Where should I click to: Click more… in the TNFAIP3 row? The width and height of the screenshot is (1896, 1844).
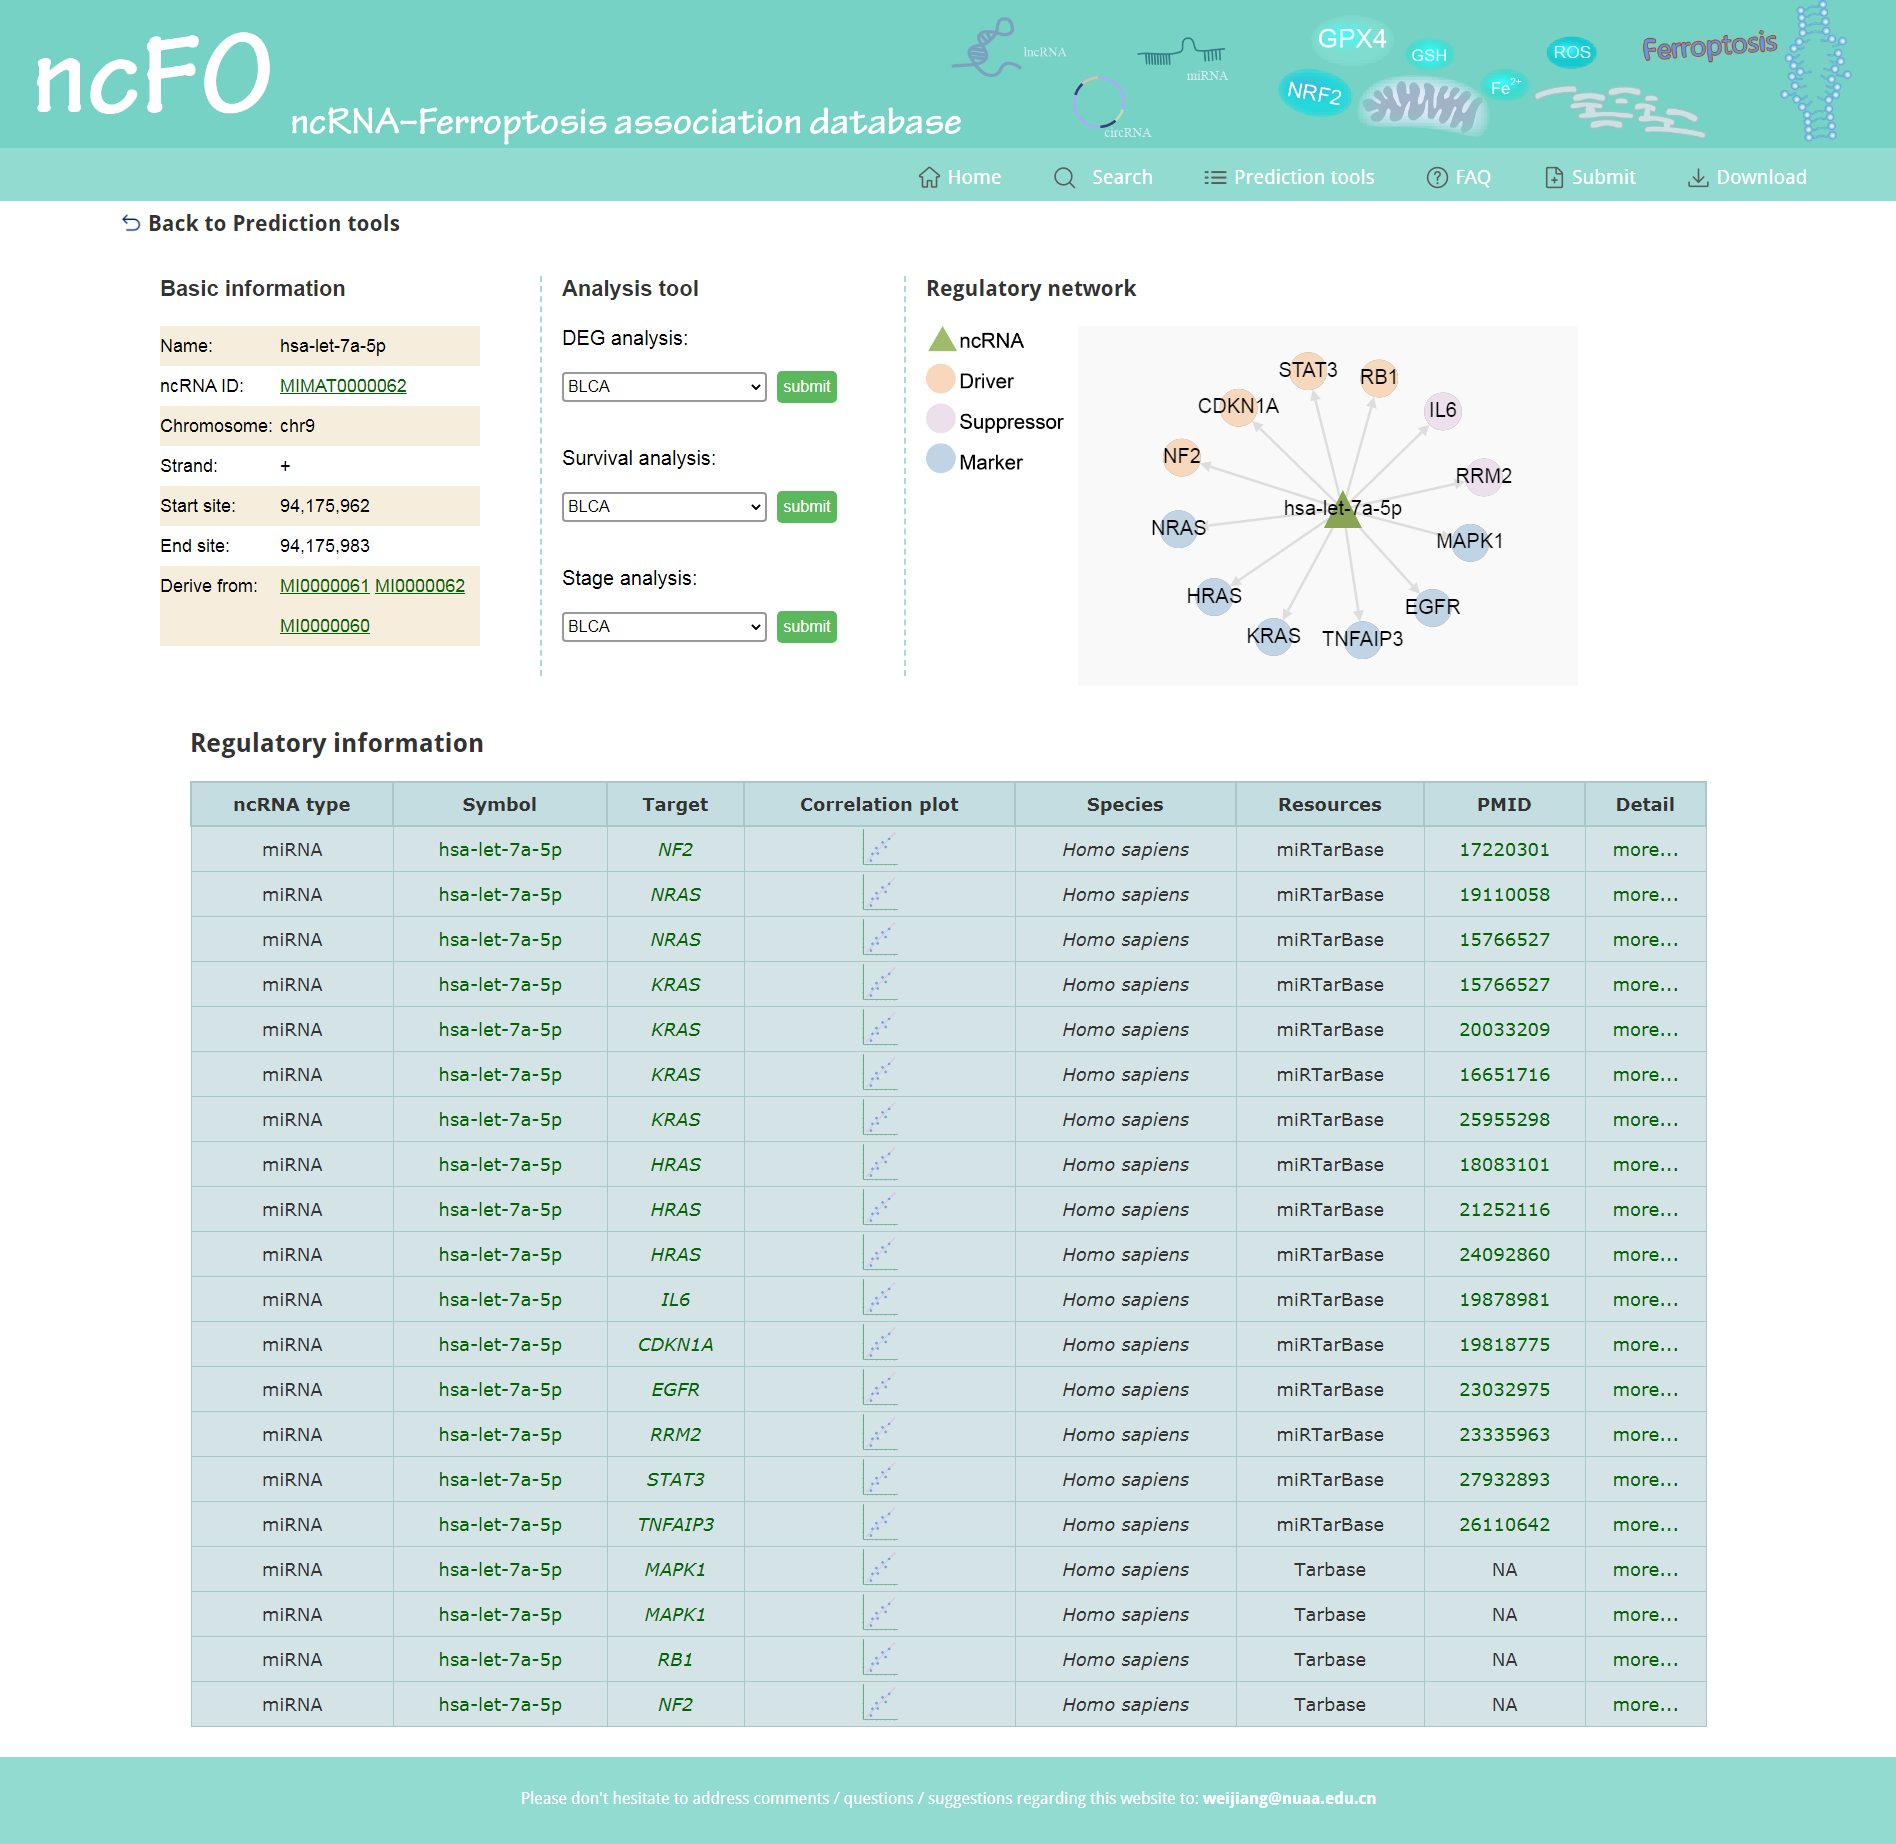1645,1524
